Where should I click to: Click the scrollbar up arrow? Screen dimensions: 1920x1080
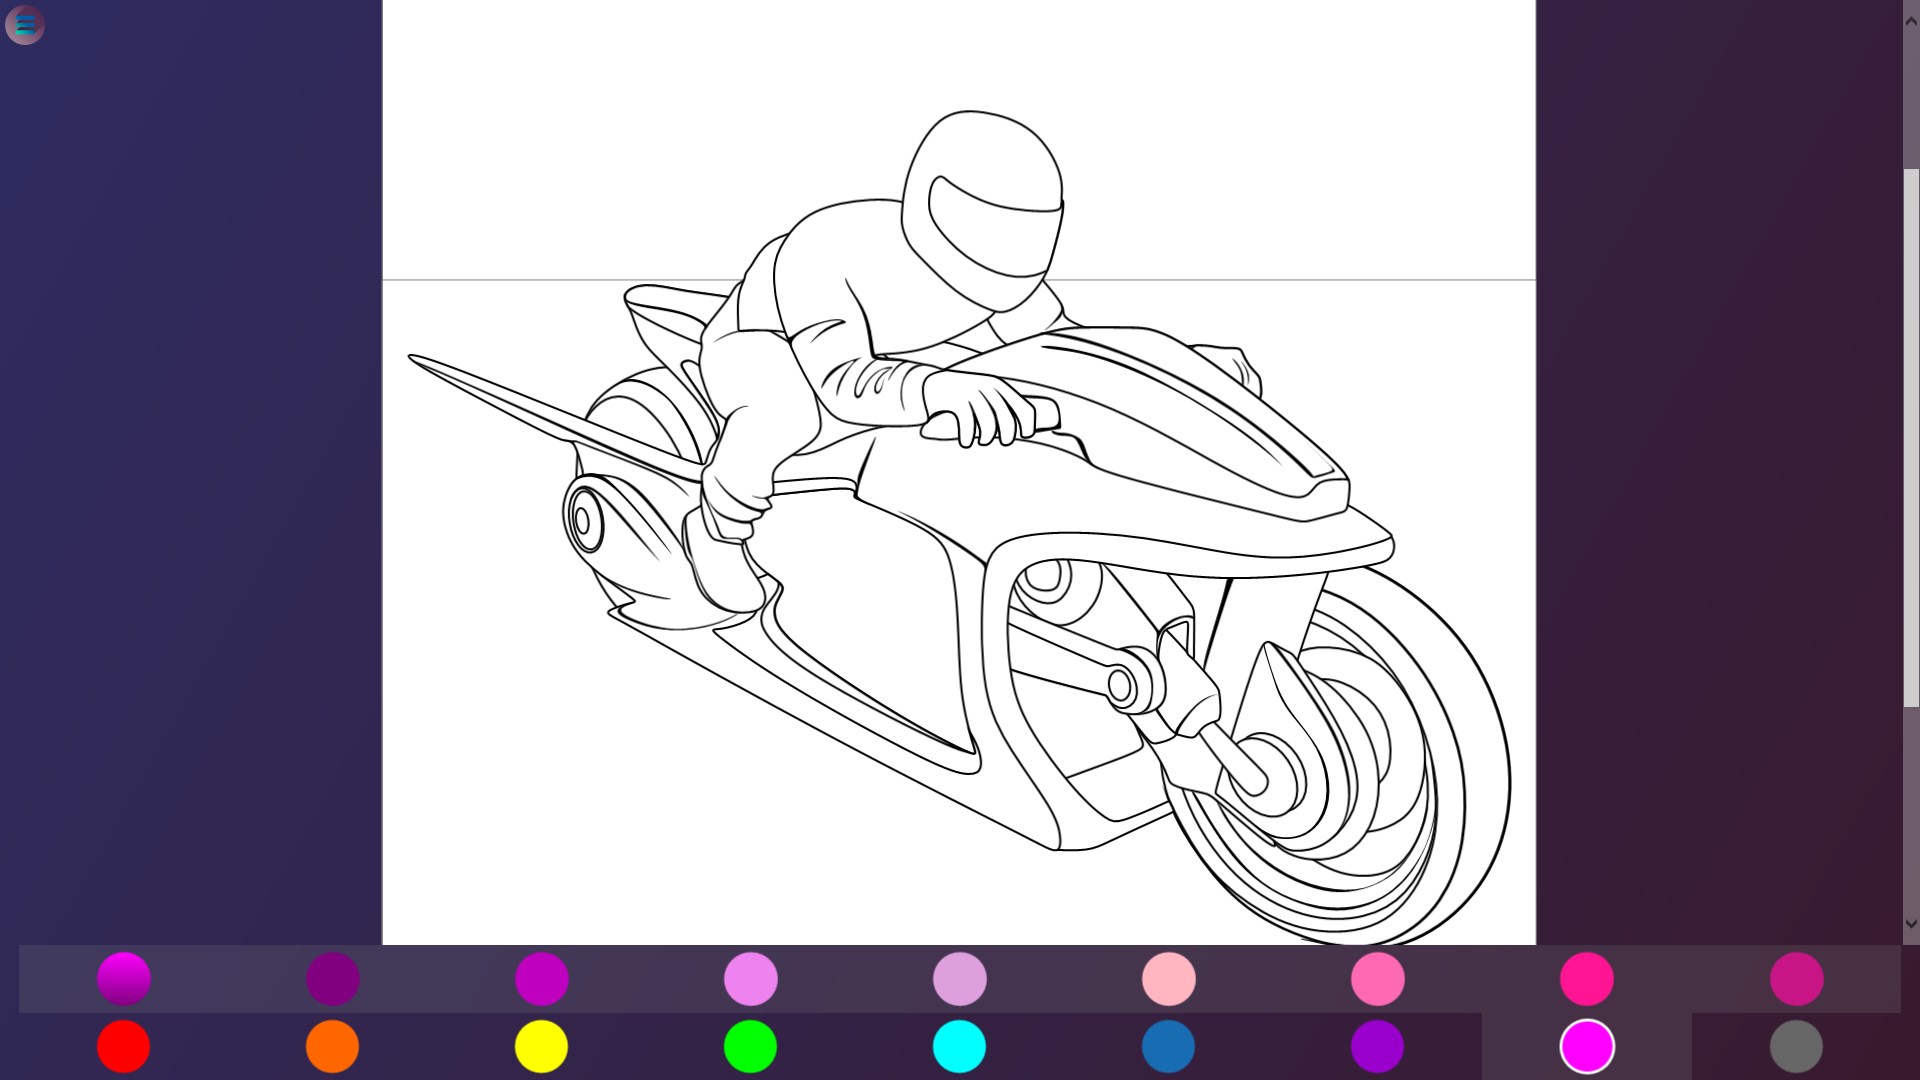coord(1911,20)
